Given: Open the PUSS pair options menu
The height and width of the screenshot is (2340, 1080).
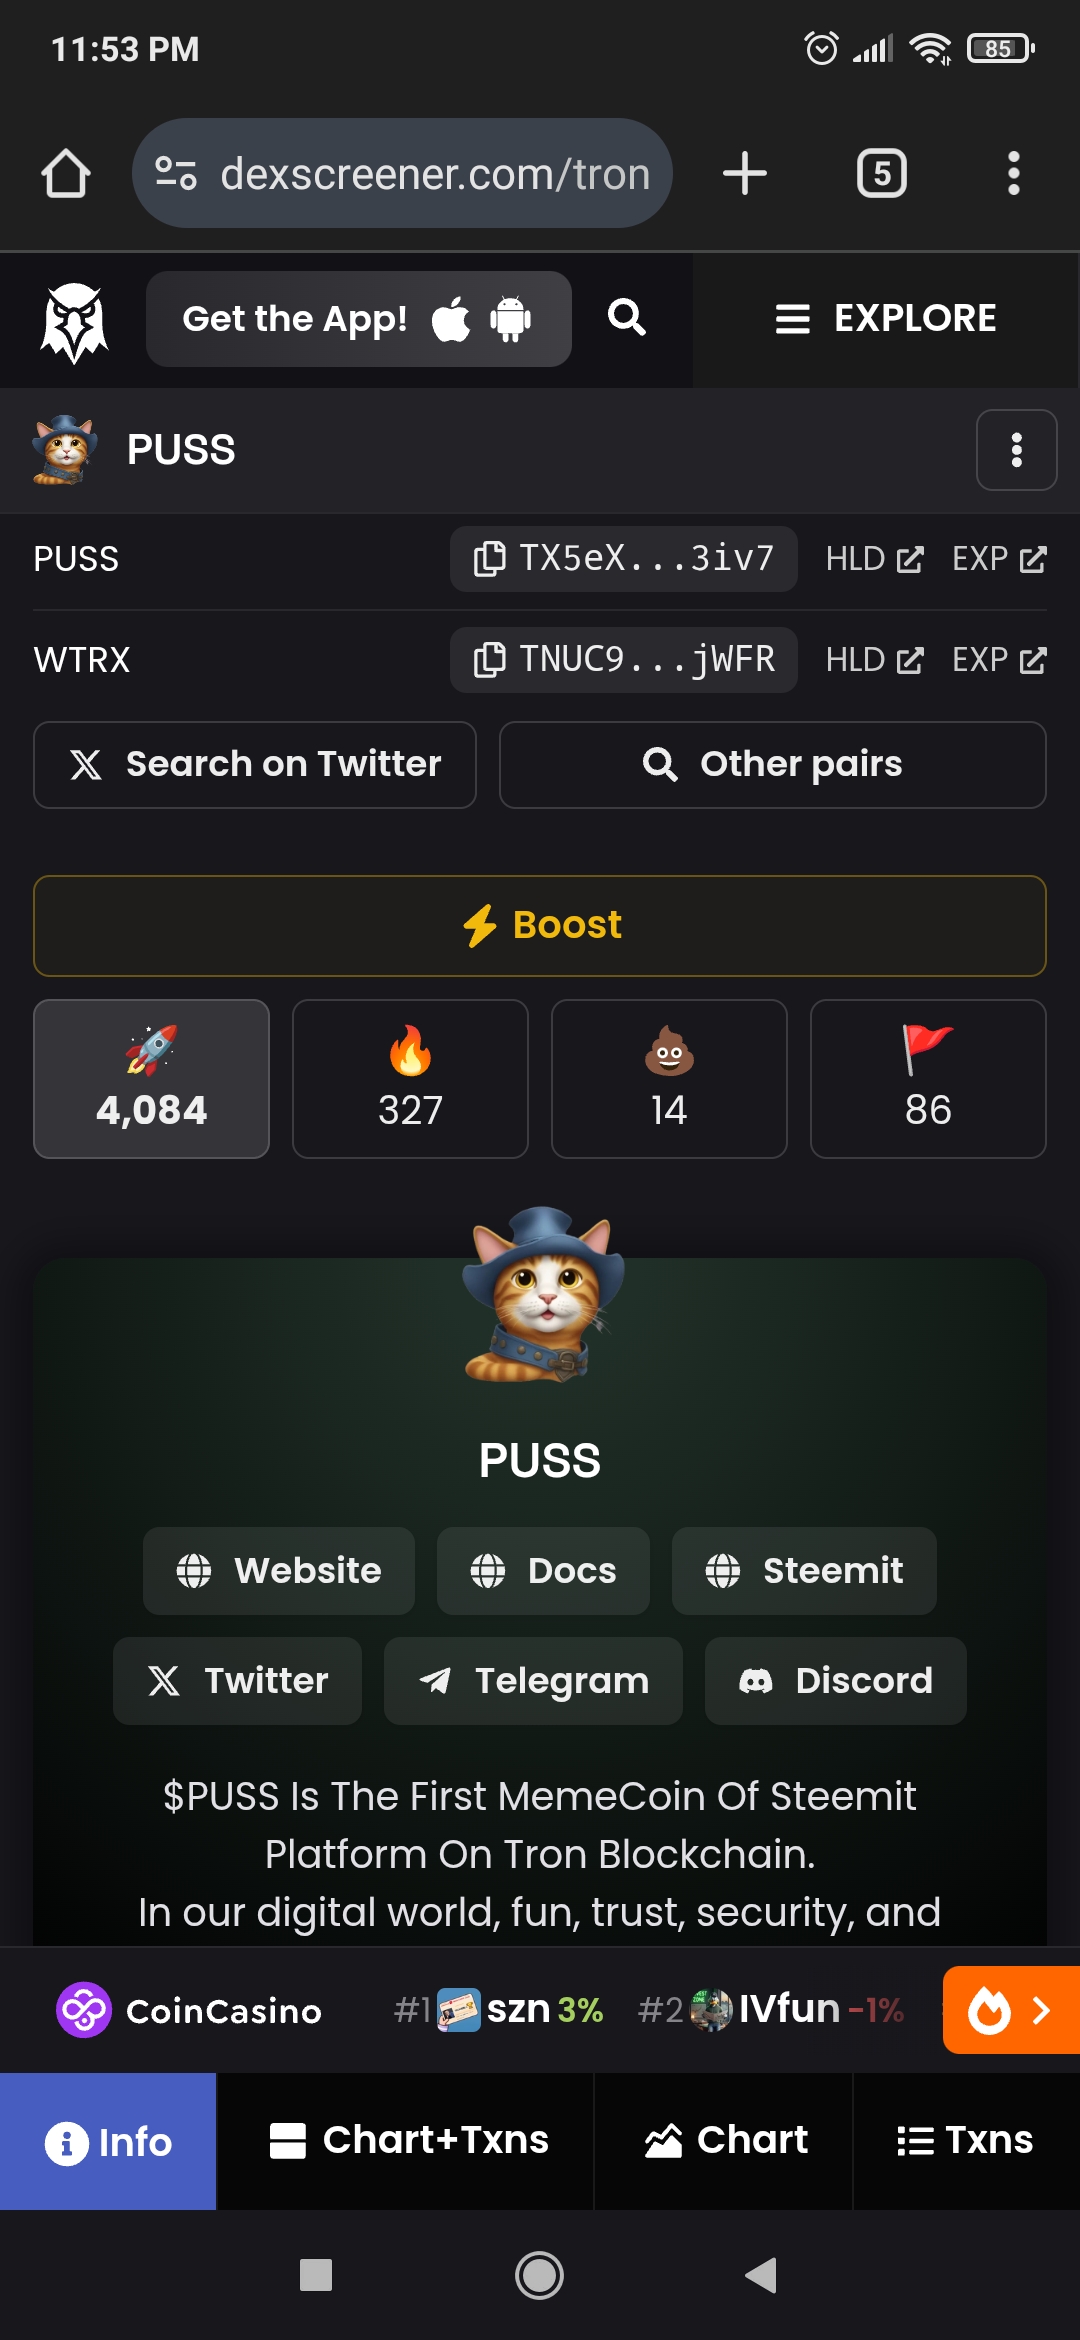Looking at the screenshot, I should pos(1016,450).
